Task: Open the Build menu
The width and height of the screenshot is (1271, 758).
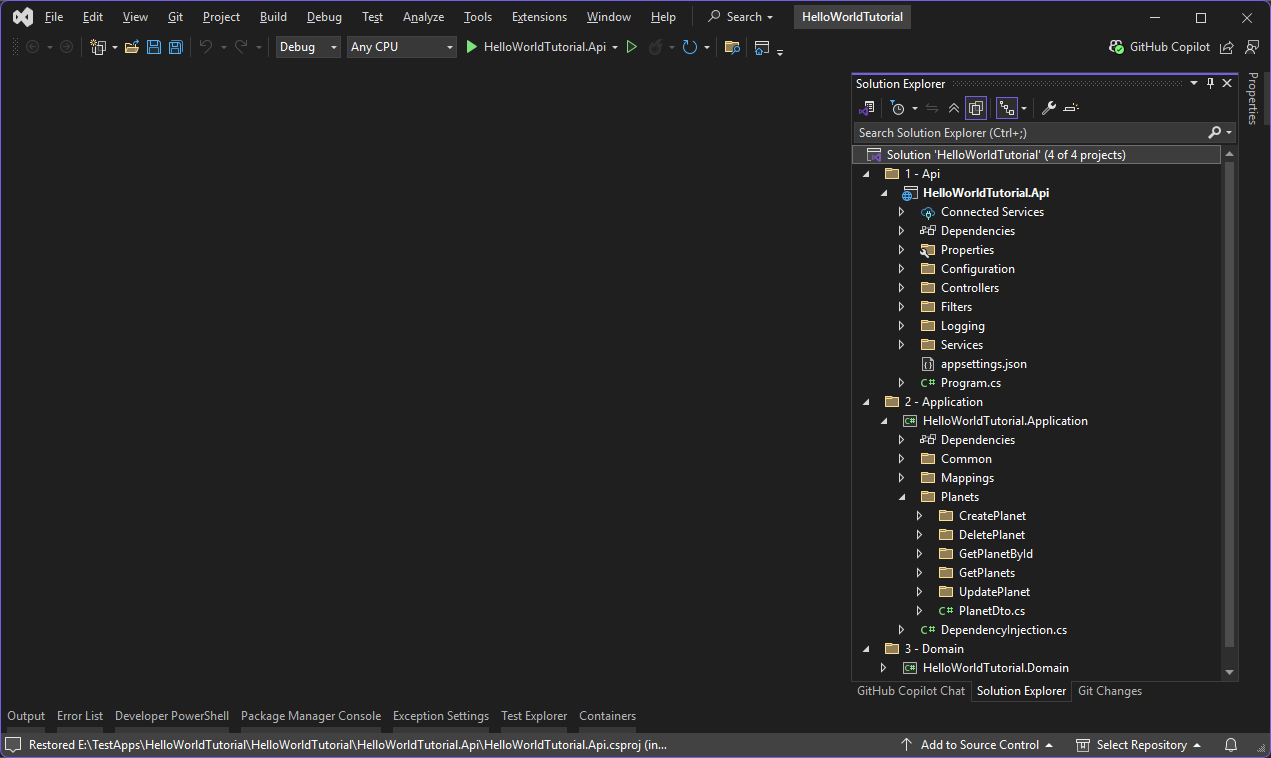Action: click(x=273, y=17)
